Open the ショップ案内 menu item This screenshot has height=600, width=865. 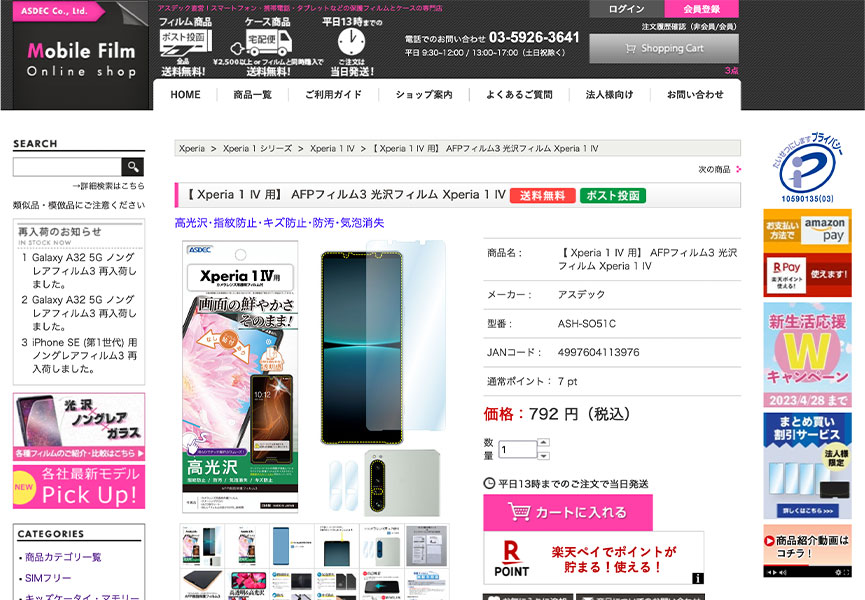(x=424, y=94)
